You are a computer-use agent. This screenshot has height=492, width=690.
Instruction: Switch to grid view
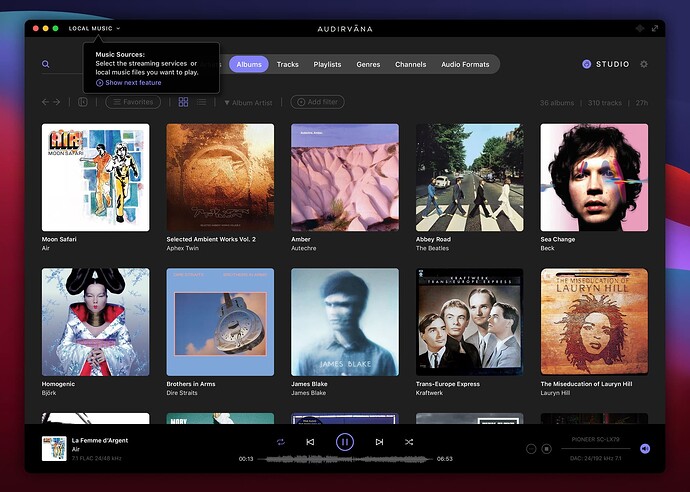click(x=184, y=102)
